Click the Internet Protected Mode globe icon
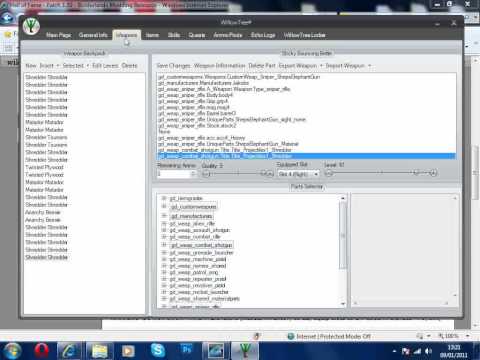The width and height of the screenshot is (480, 360). (291, 336)
